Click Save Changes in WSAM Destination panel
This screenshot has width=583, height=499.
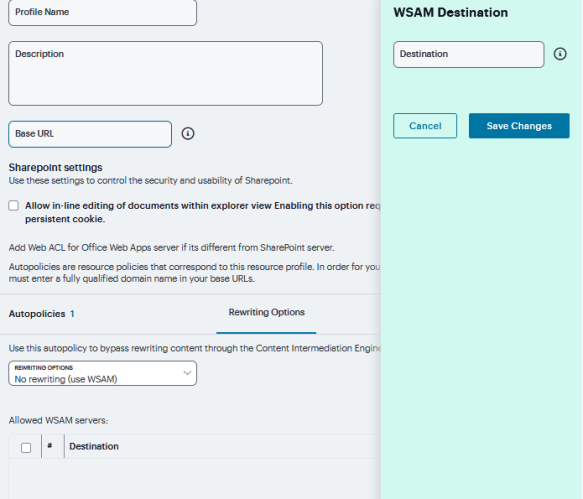tap(519, 126)
